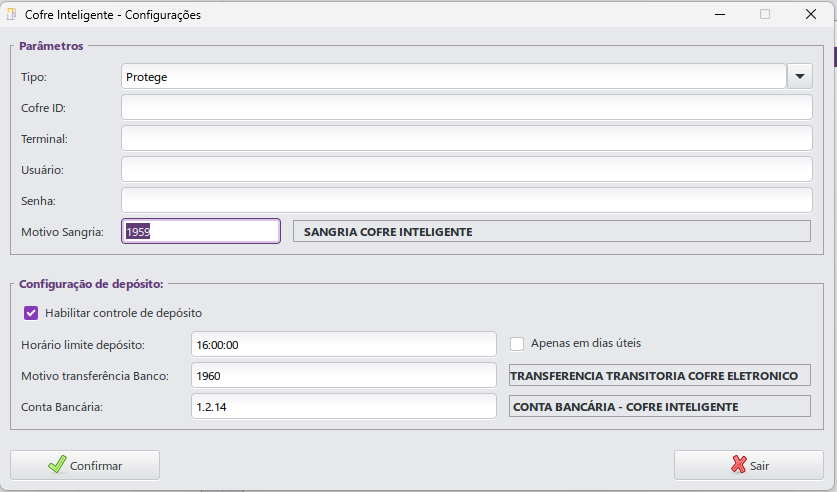Click the Motivo Sangria code field
837x492 pixels.
pyautogui.click(x=200, y=232)
